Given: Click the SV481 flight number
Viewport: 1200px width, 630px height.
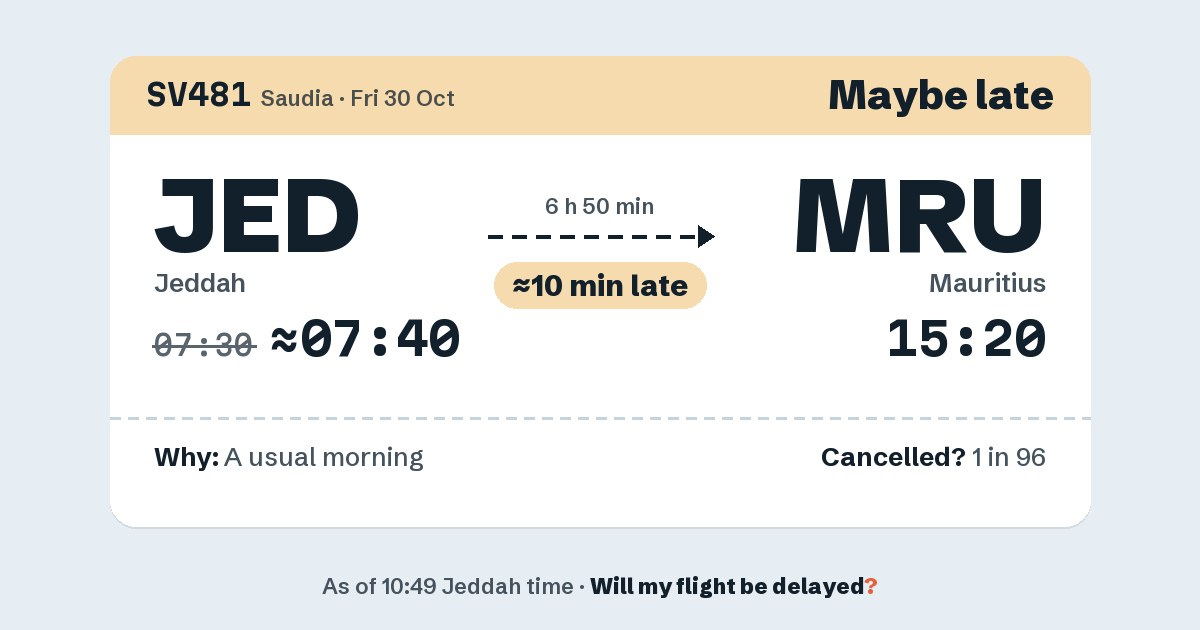Looking at the screenshot, I should [x=198, y=95].
